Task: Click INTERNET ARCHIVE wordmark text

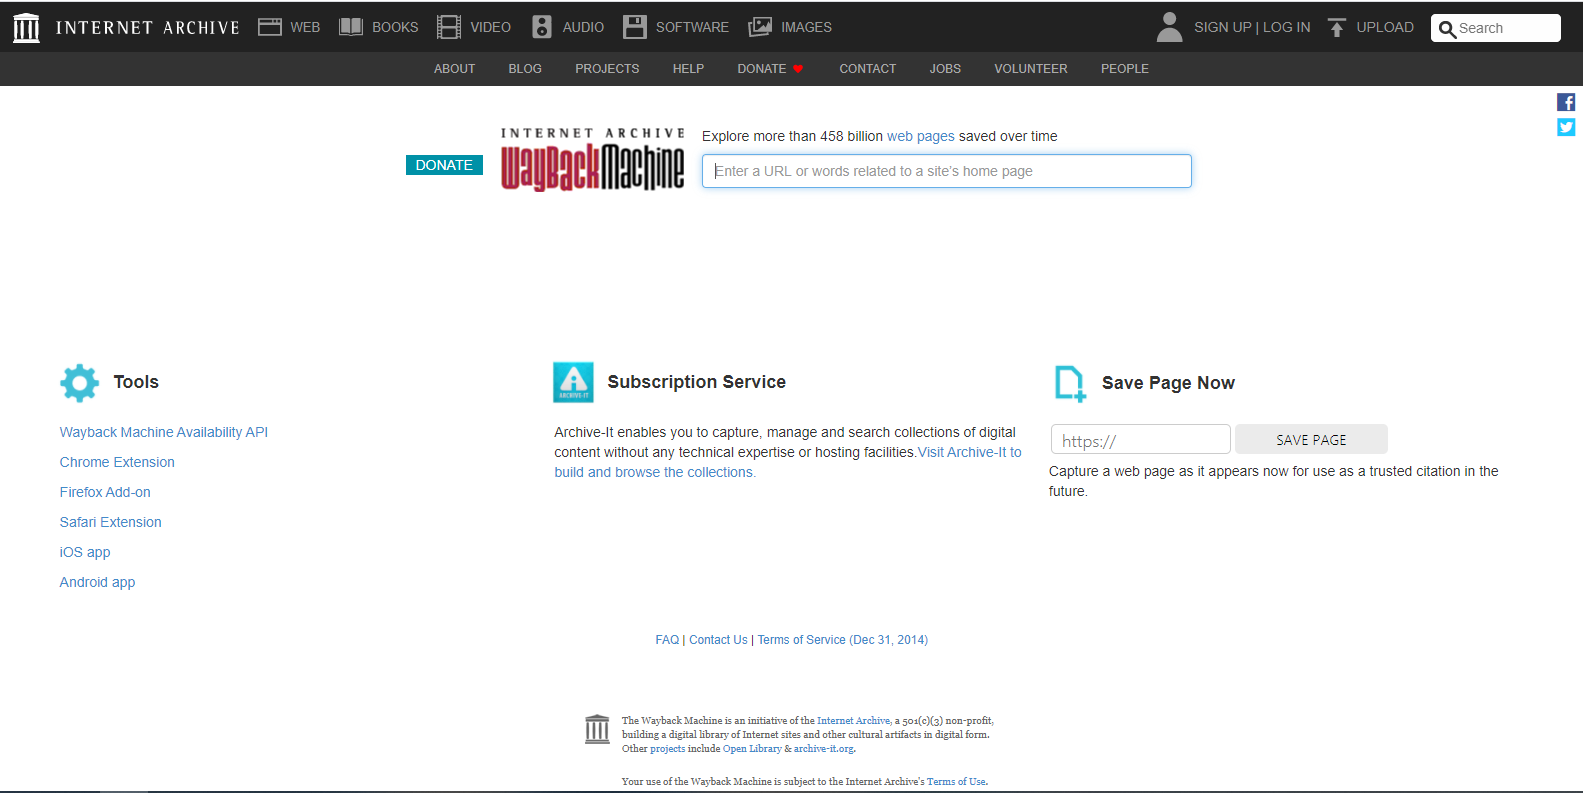Action: pos(148,28)
